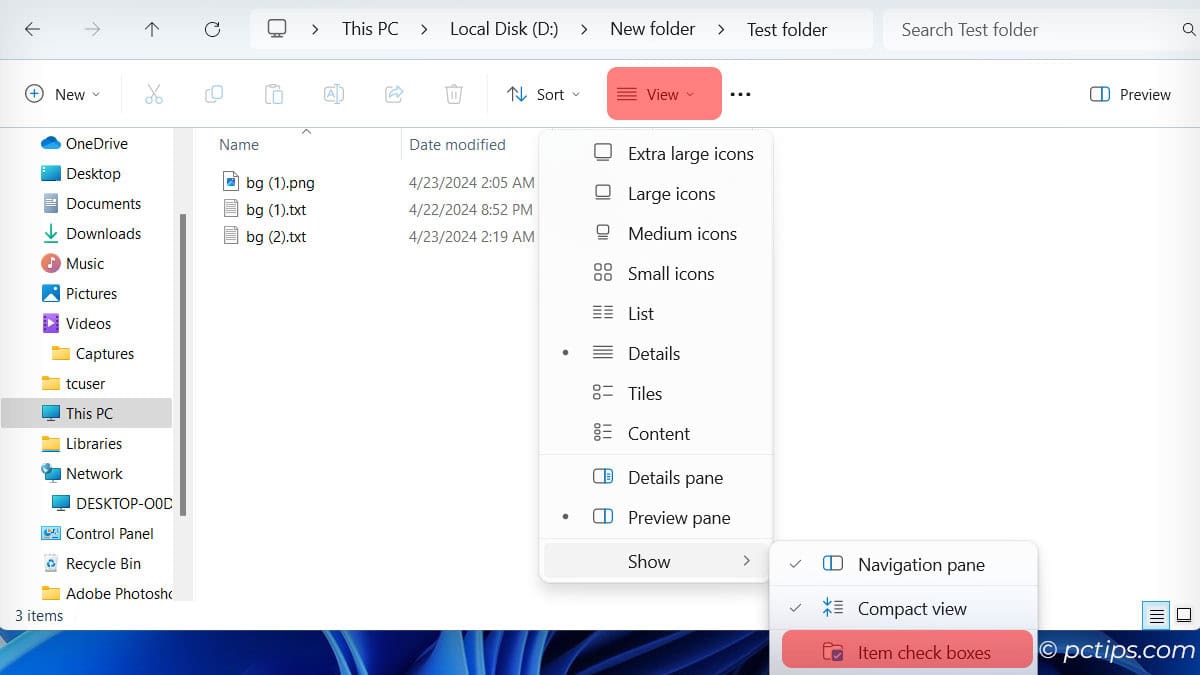Select the Rename icon
The height and width of the screenshot is (675, 1200).
(x=334, y=93)
